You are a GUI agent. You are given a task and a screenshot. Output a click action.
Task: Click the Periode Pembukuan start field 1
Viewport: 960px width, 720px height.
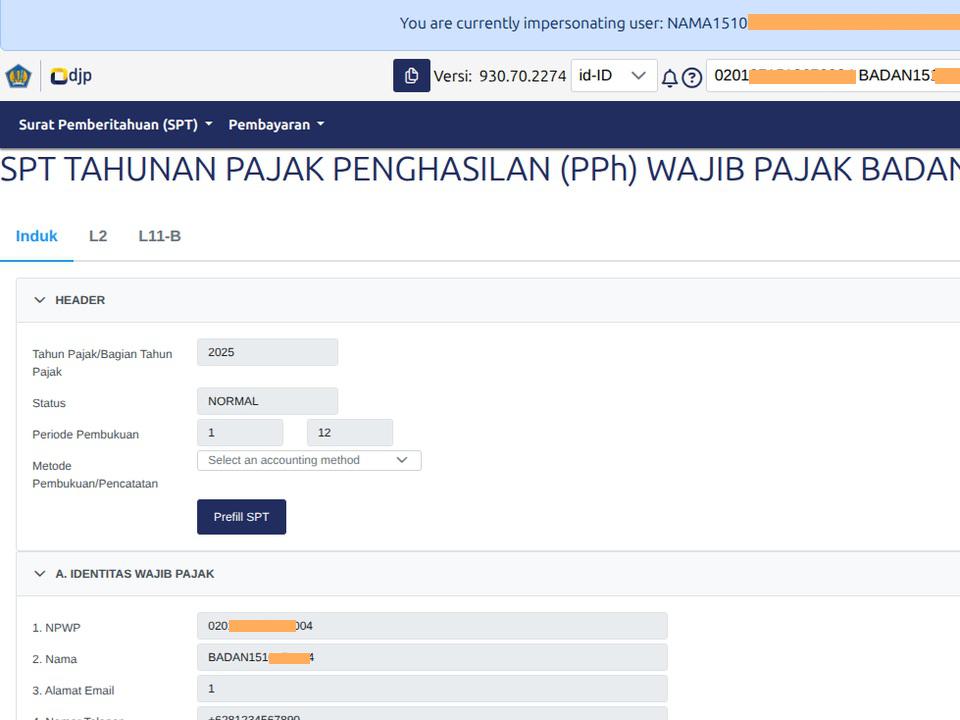pyautogui.click(x=240, y=433)
